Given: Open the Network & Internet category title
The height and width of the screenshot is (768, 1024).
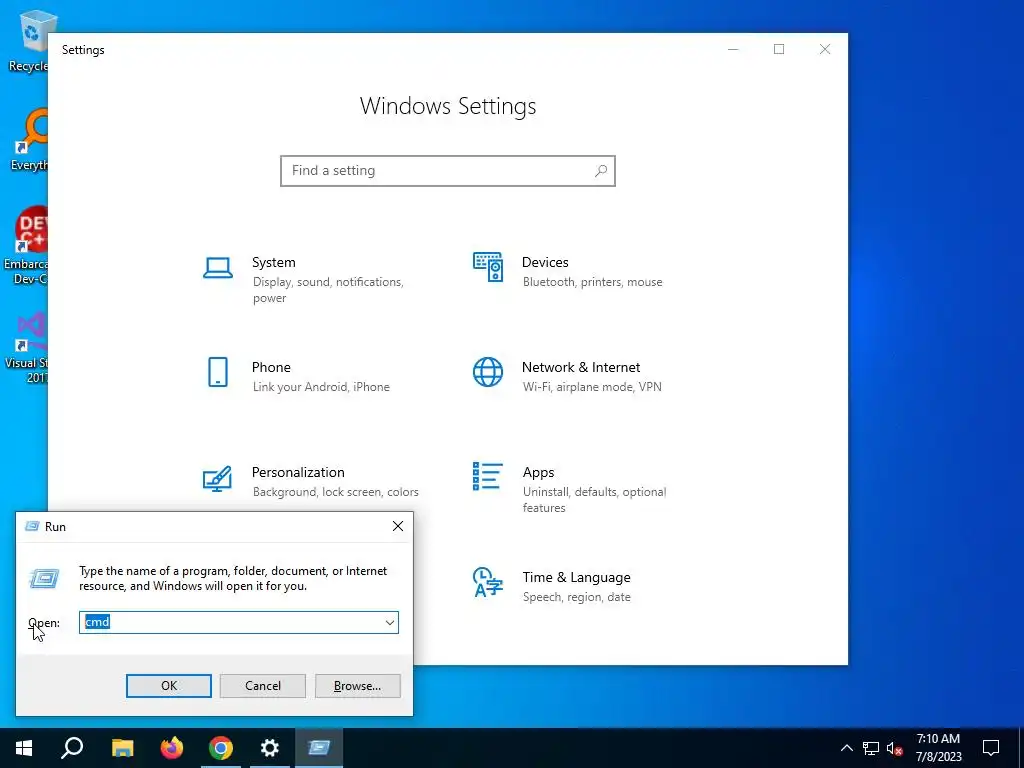Looking at the screenshot, I should 581,367.
